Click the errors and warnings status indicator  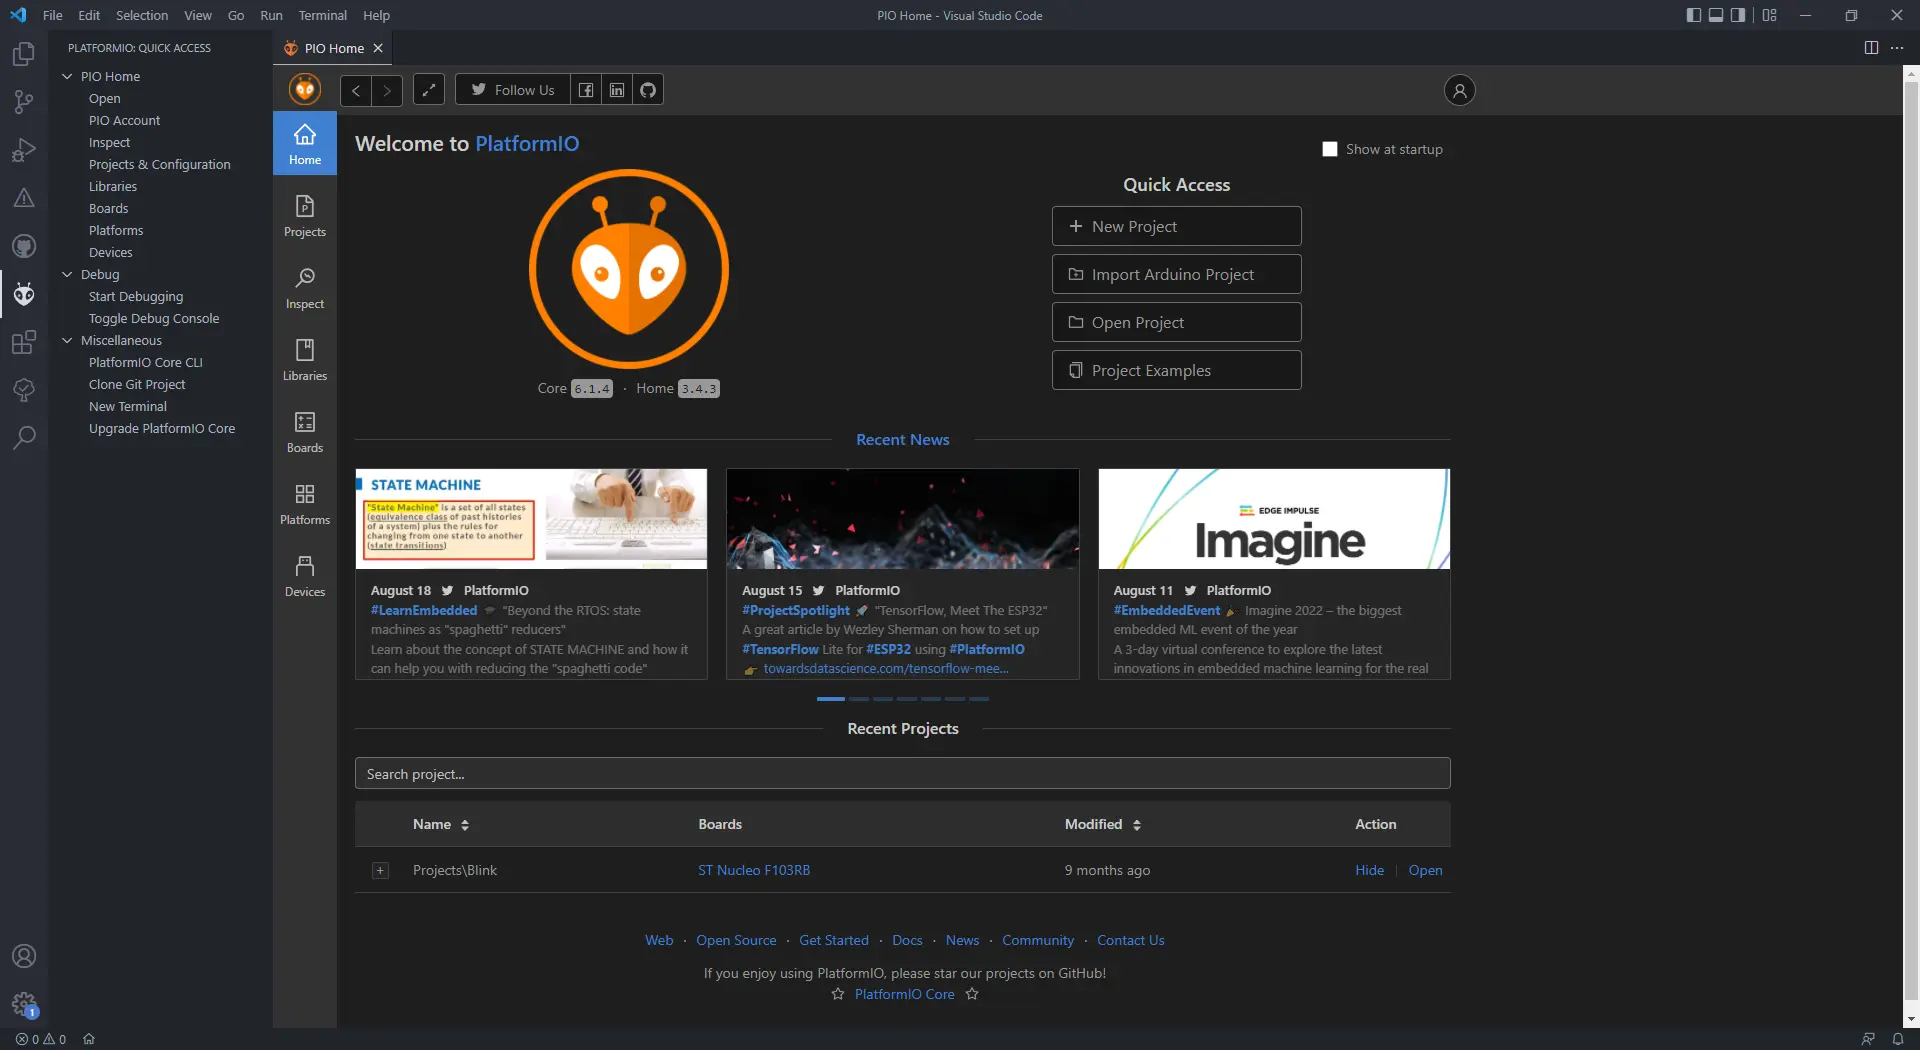tap(41, 1039)
